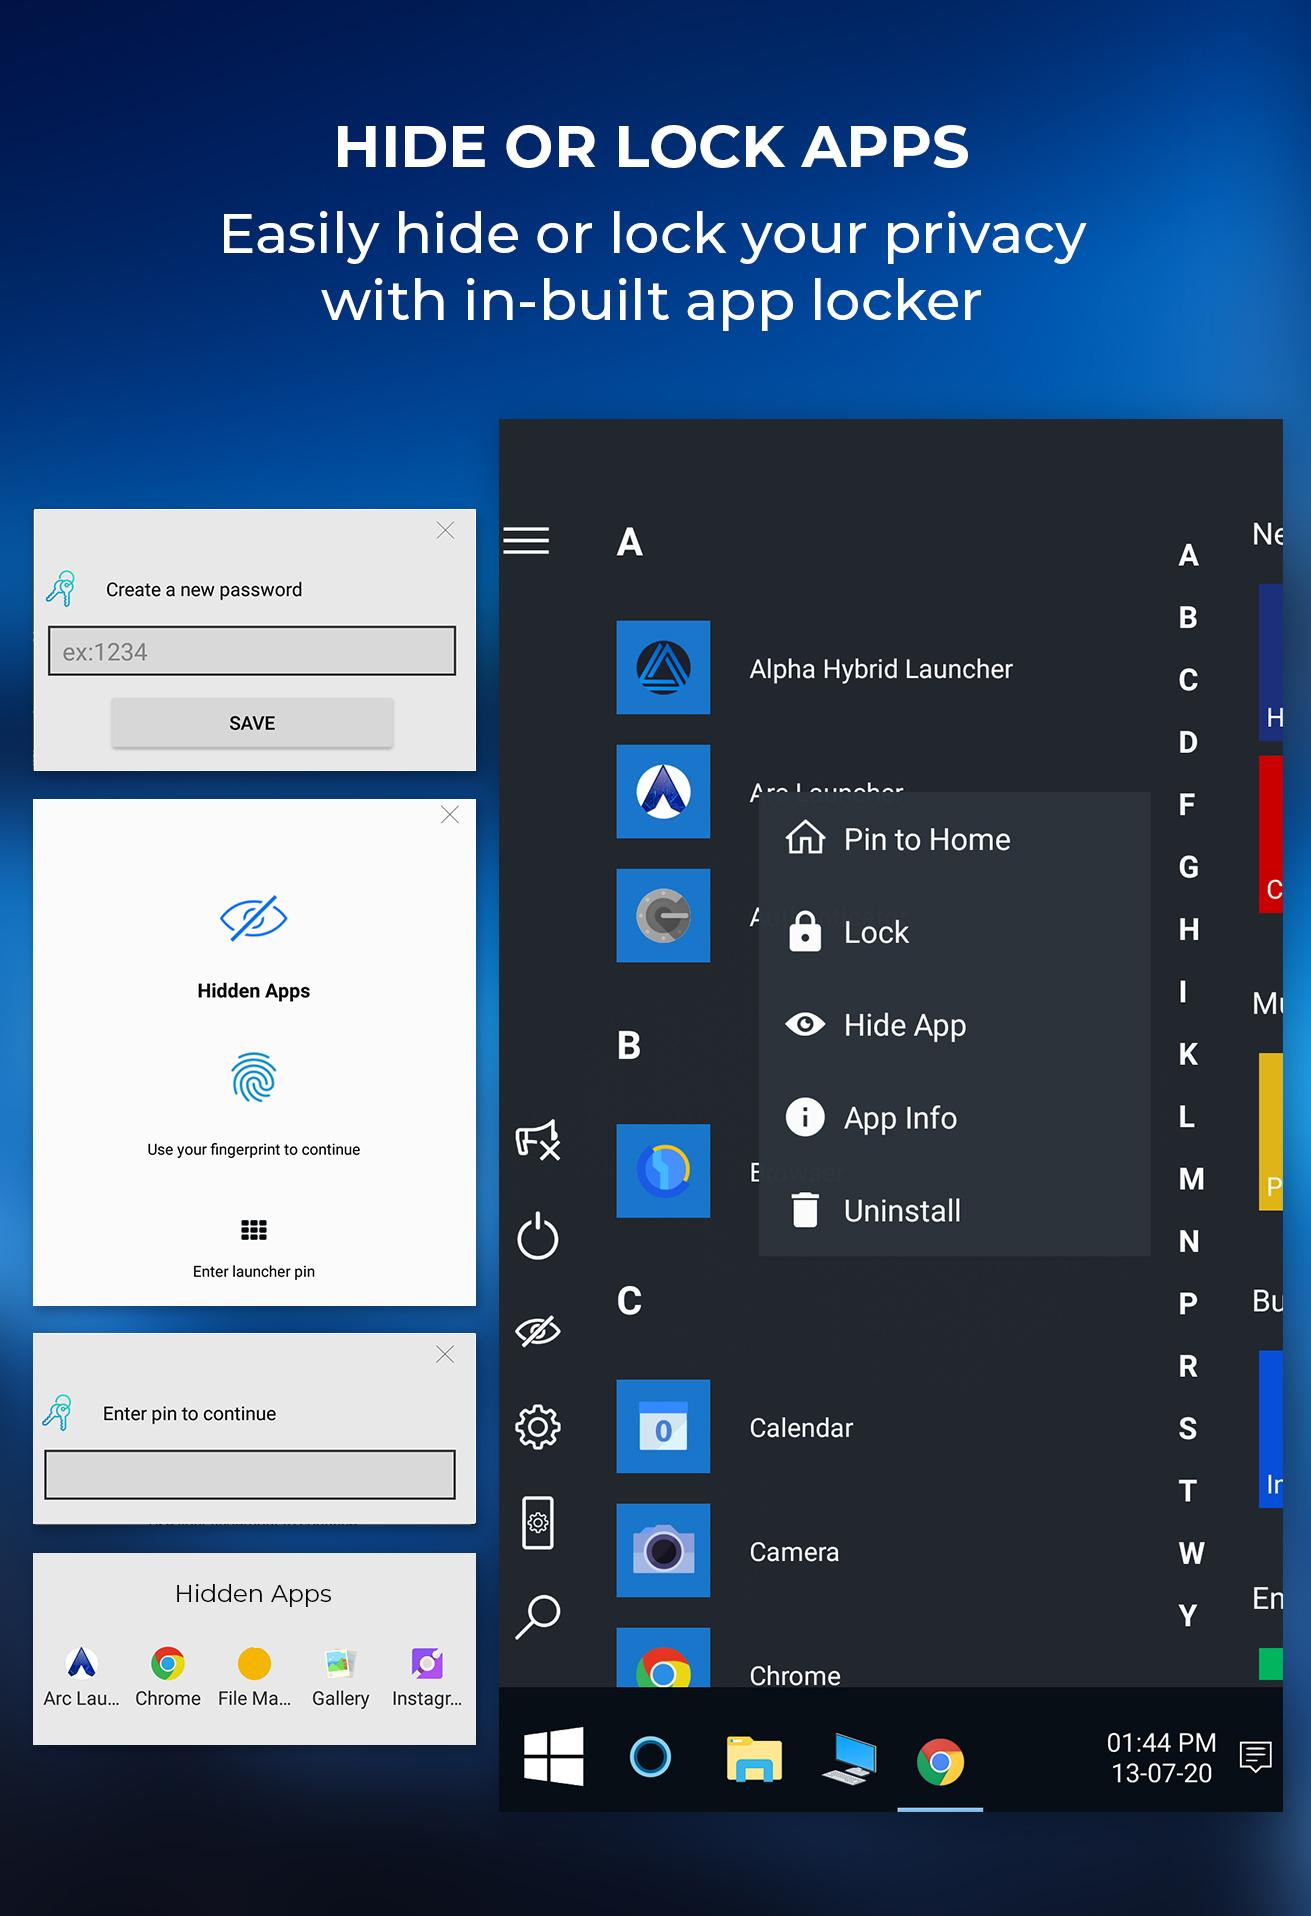Open Alpha Hybrid Launcher app icon

[663, 668]
